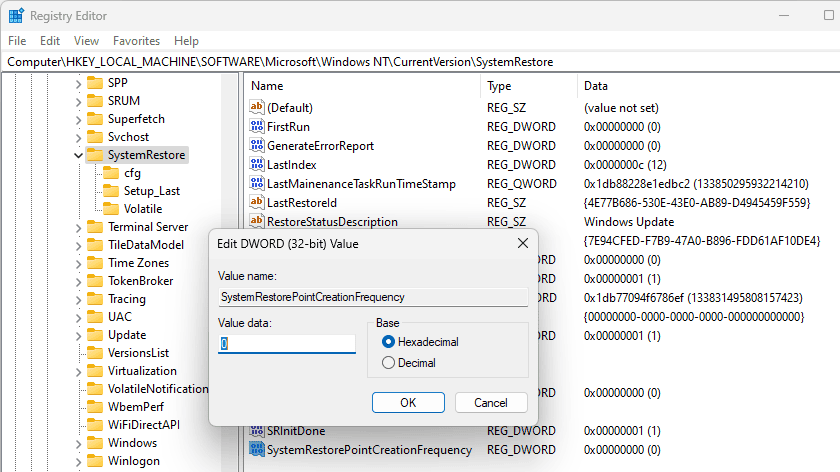Collapse the SystemRestore tree node
The image size is (840, 472).
[x=79, y=155]
